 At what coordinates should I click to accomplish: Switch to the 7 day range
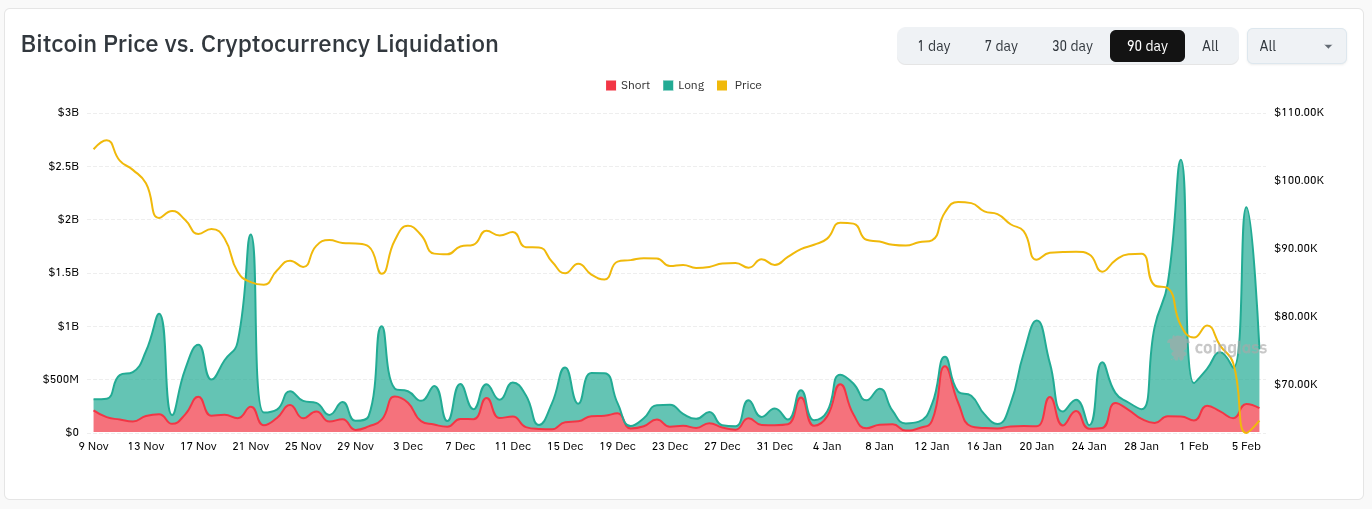[1001, 46]
